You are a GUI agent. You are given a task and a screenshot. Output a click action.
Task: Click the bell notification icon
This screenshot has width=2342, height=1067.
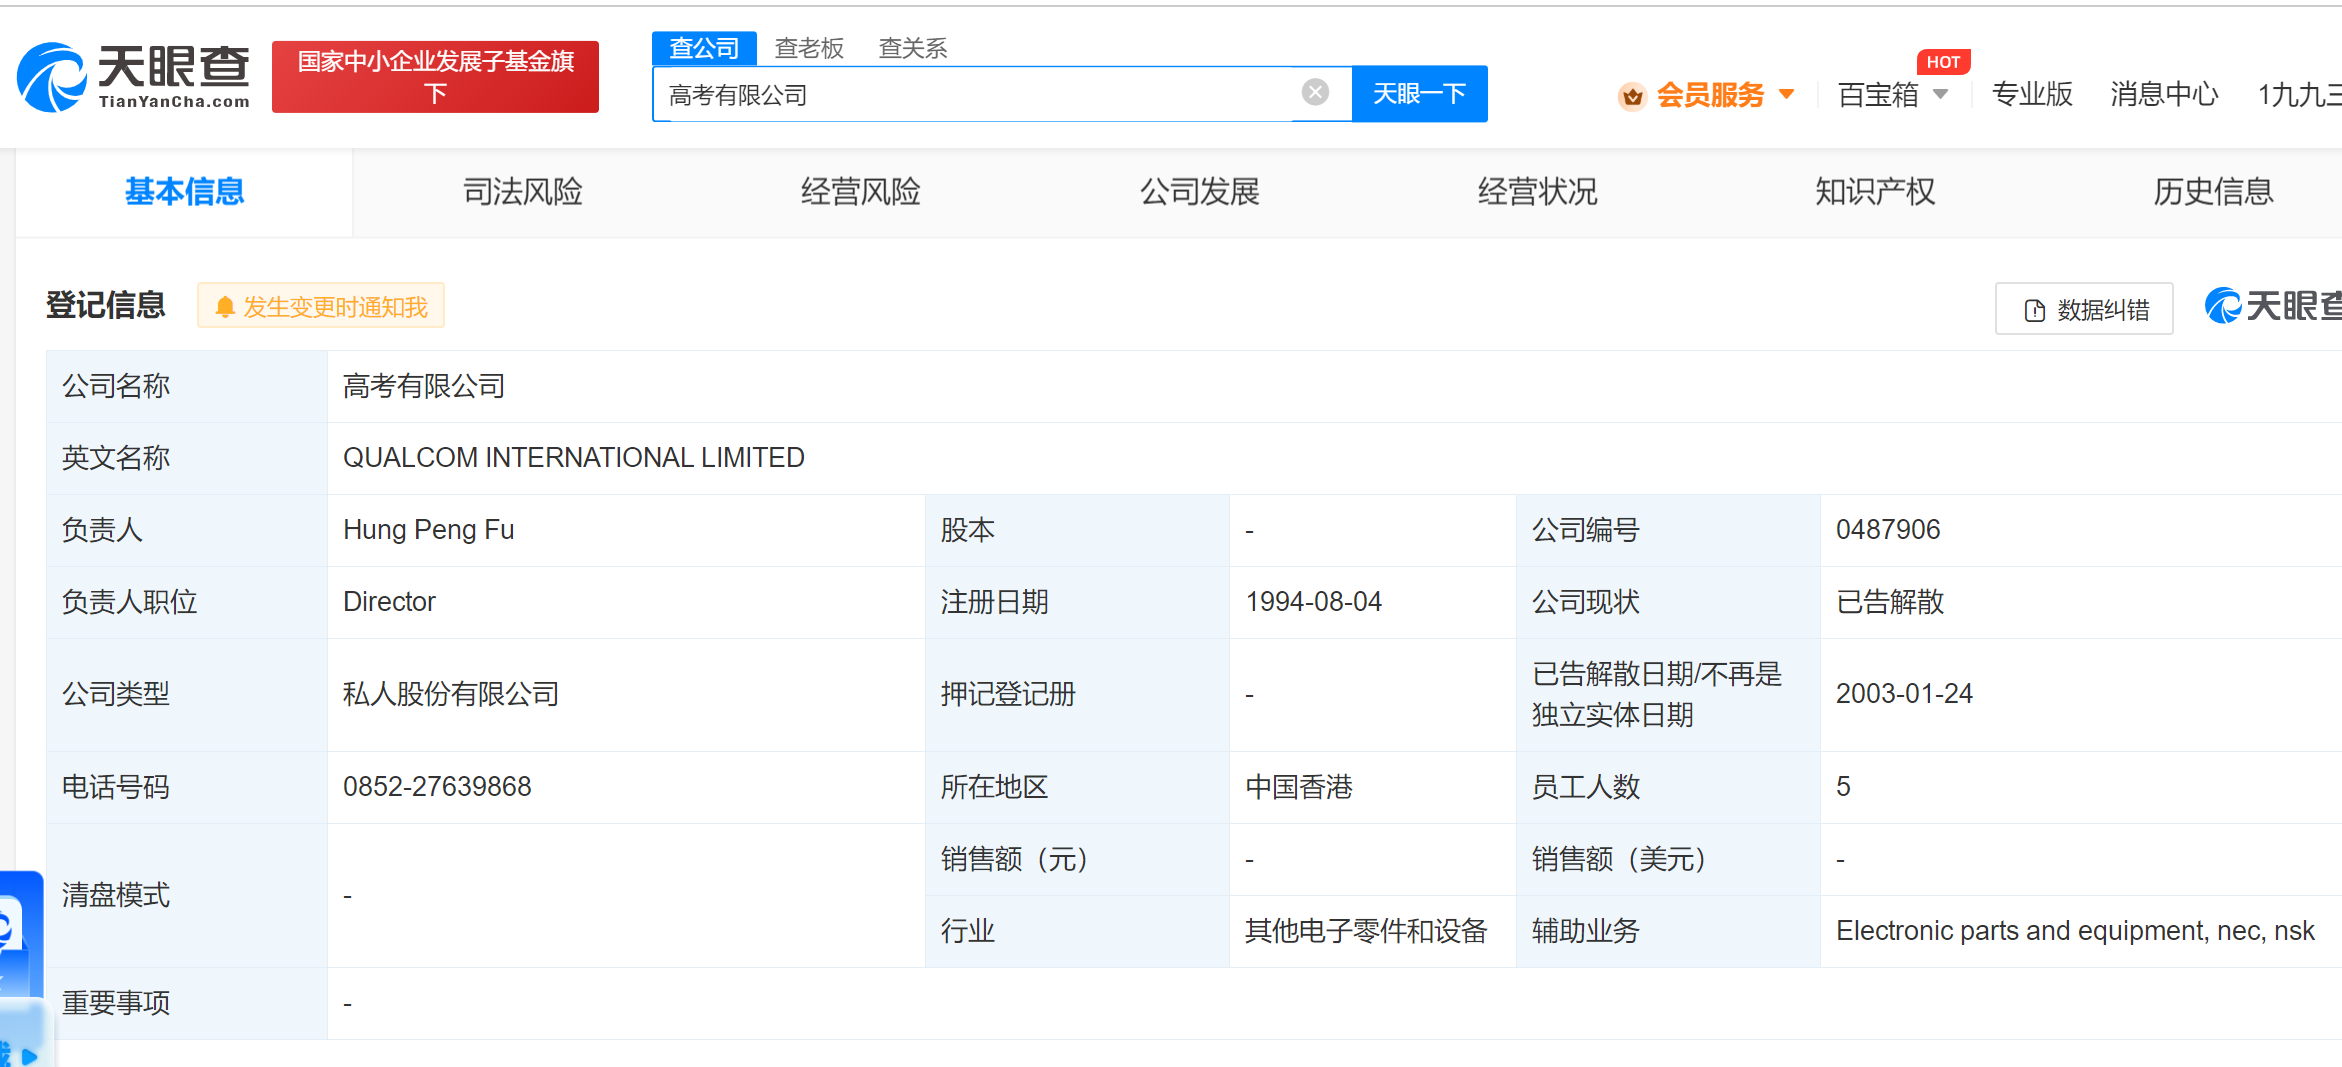[225, 307]
